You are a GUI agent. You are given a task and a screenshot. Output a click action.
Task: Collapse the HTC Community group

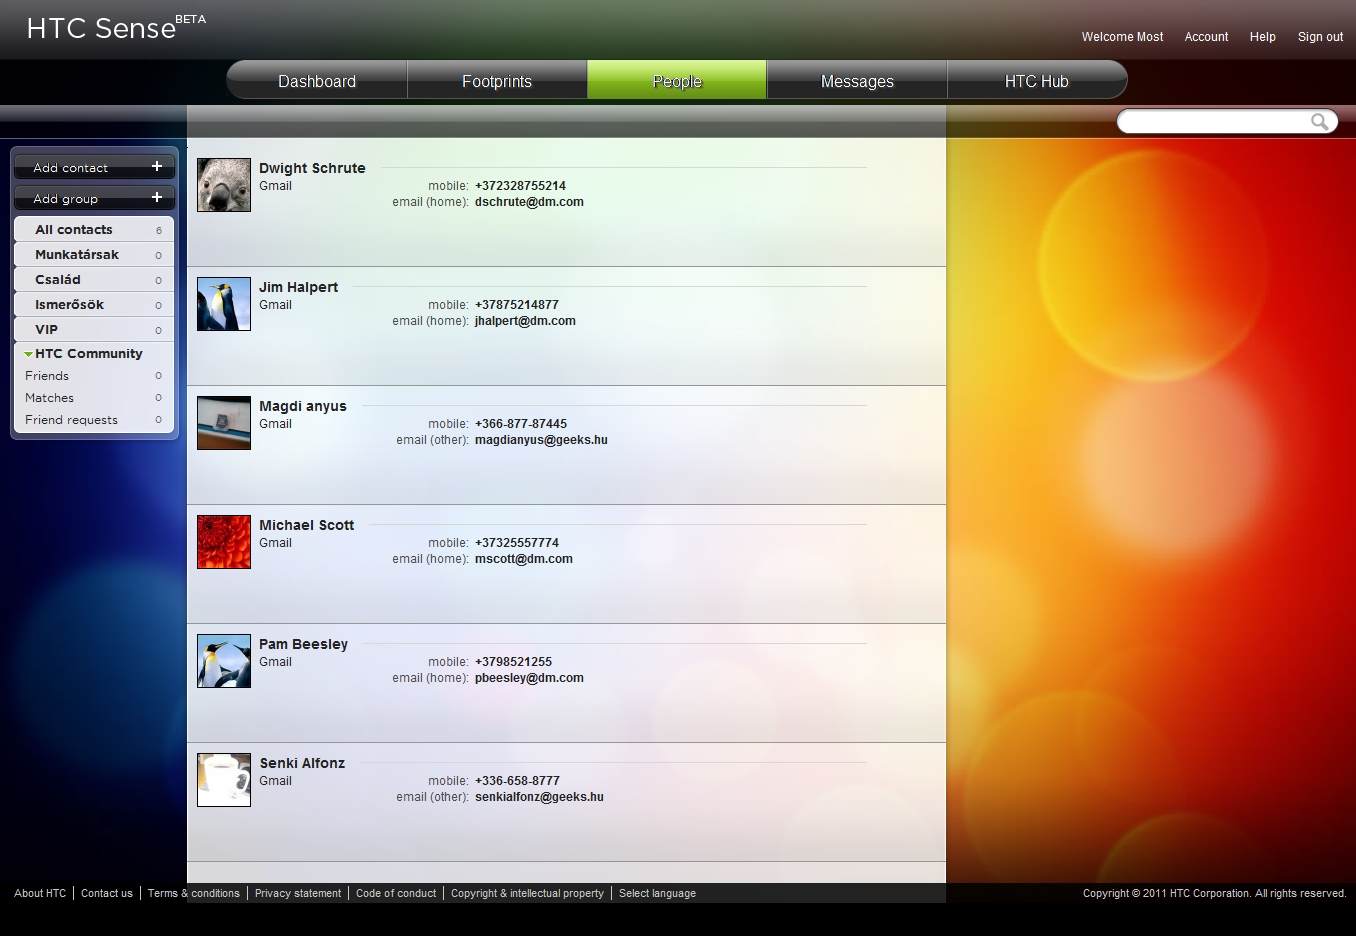tap(29, 354)
